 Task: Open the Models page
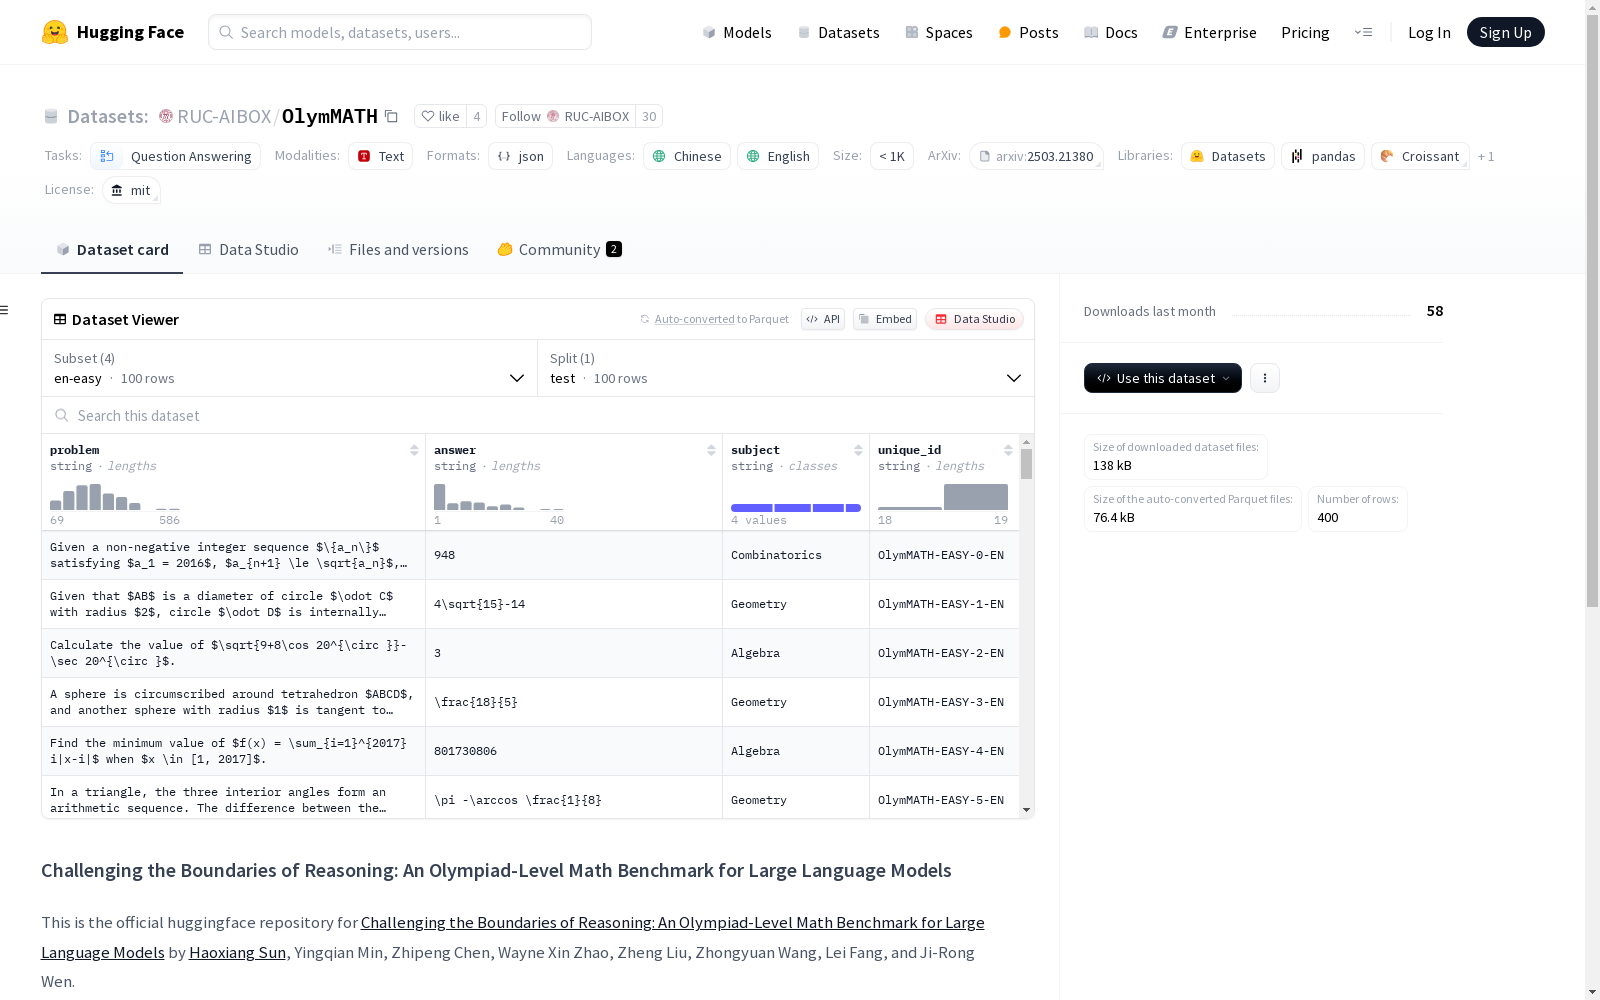[737, 32]
